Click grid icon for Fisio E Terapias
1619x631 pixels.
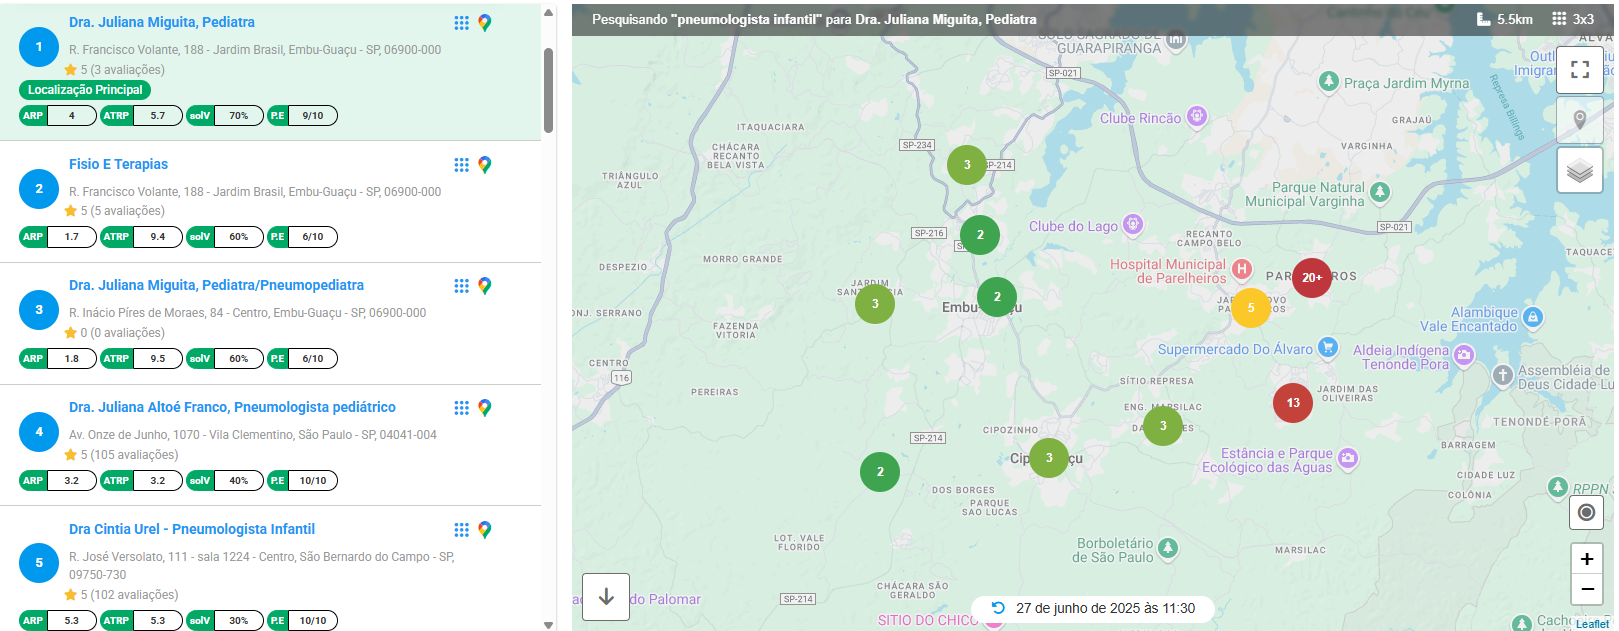[x=461, y=165]
